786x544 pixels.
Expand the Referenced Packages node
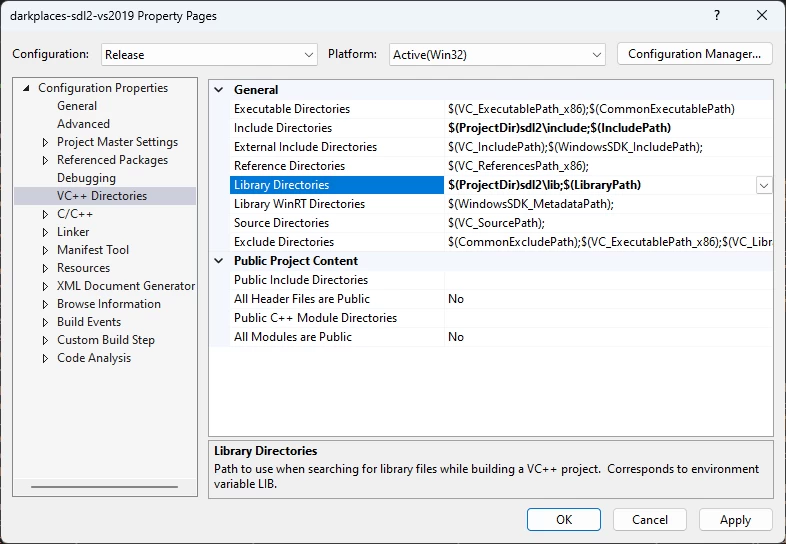click(x=45, y=160)
